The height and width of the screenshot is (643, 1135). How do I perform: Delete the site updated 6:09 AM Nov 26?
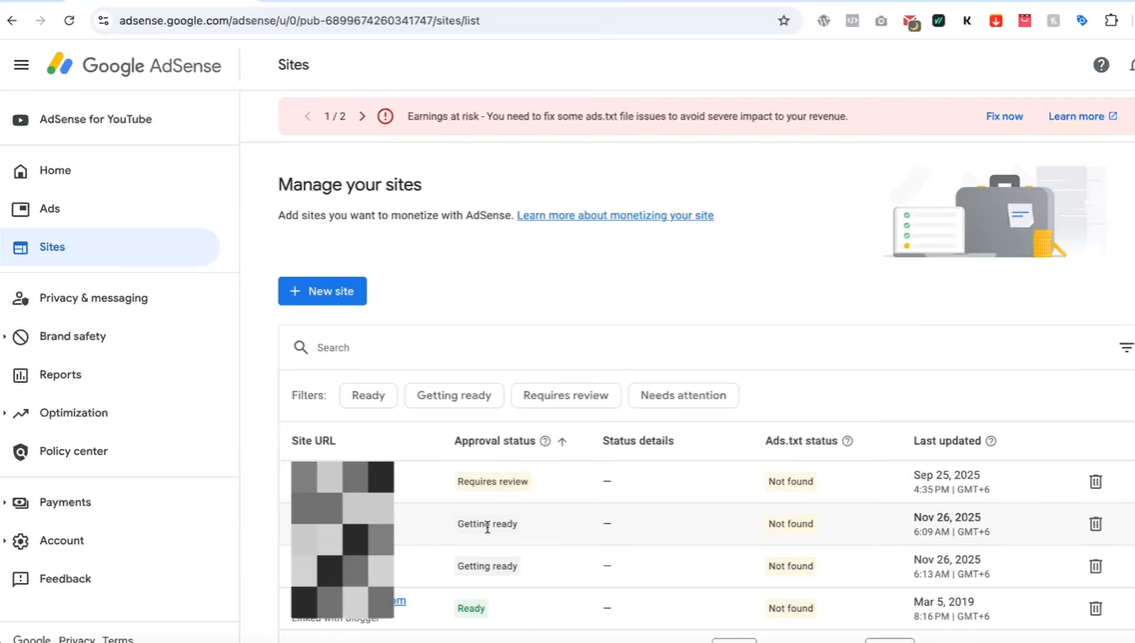[x=1096, y=524]
